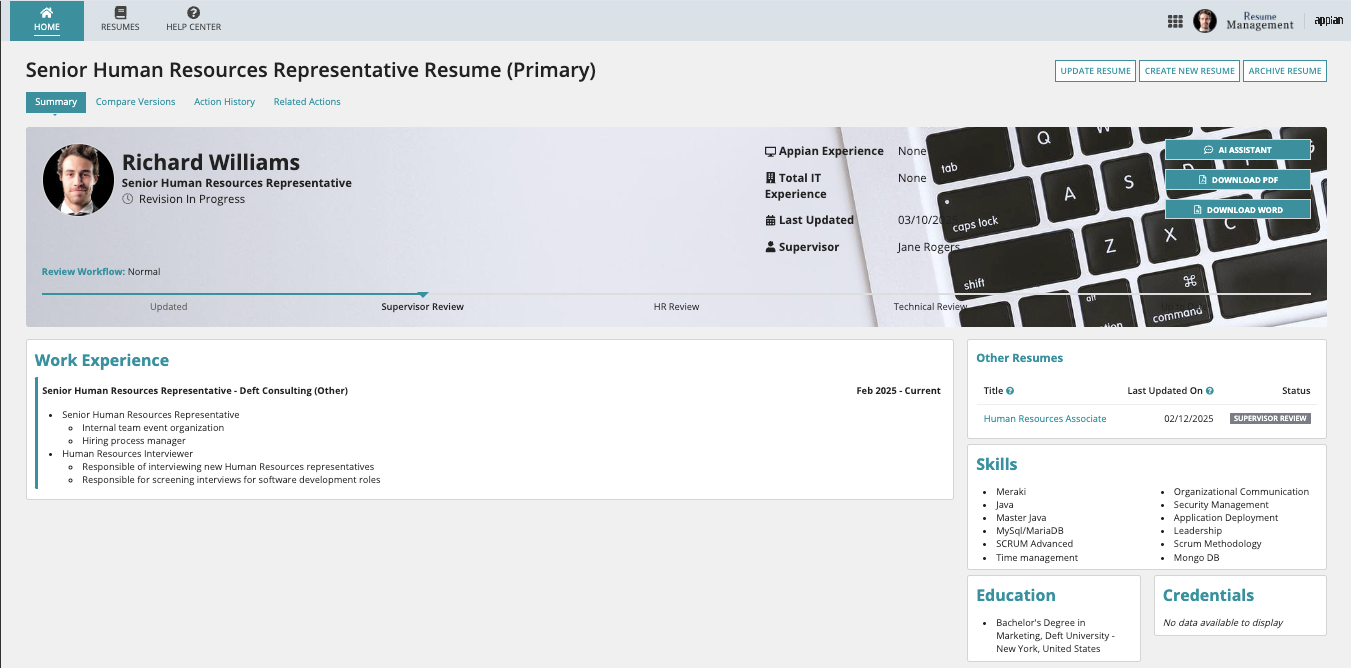Click the Deft Consulting job title line
The width and height of the screenshot is (1351, 668).
point(195,391)
